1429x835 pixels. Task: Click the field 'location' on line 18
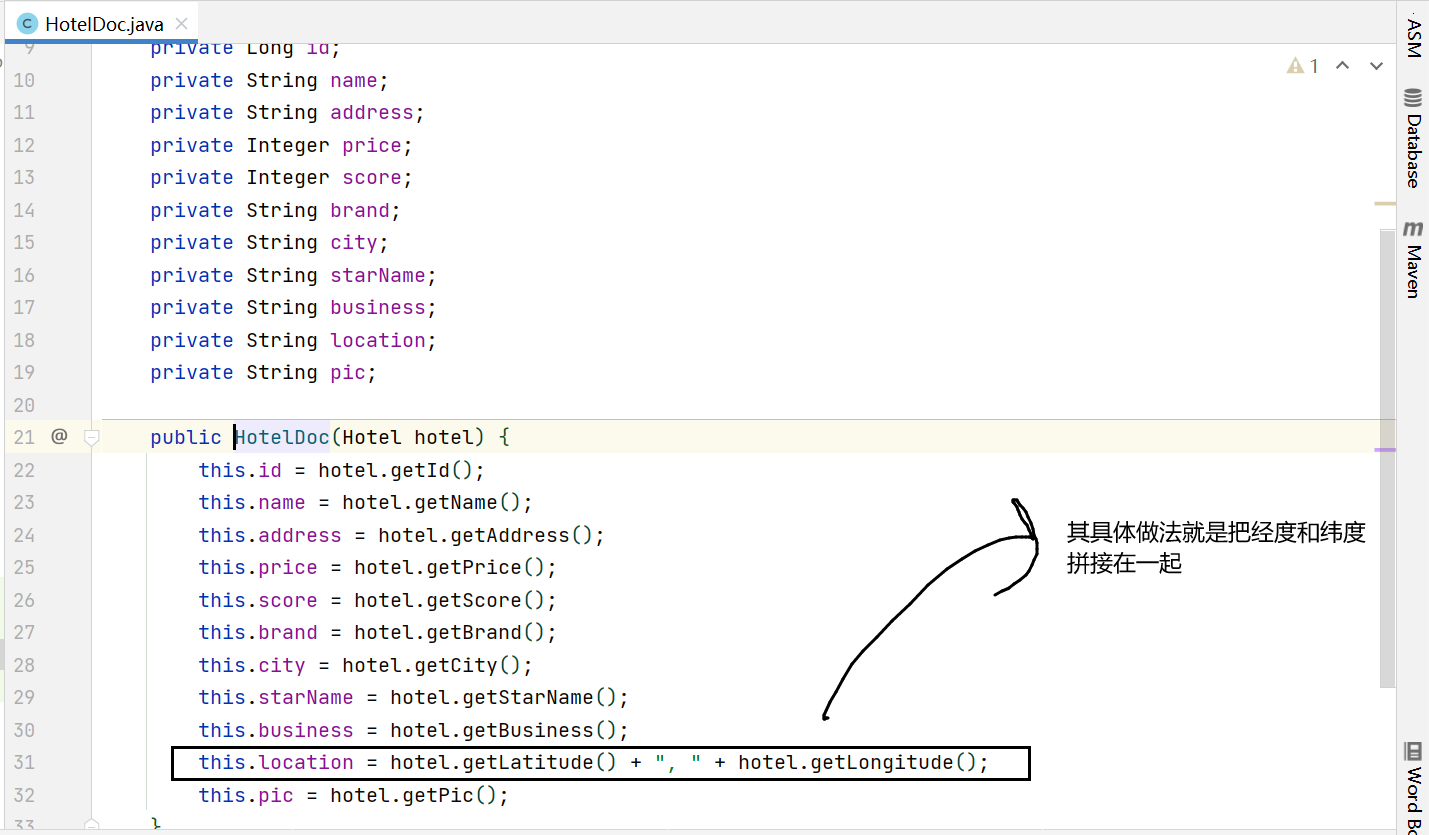(x=378, y=340)
